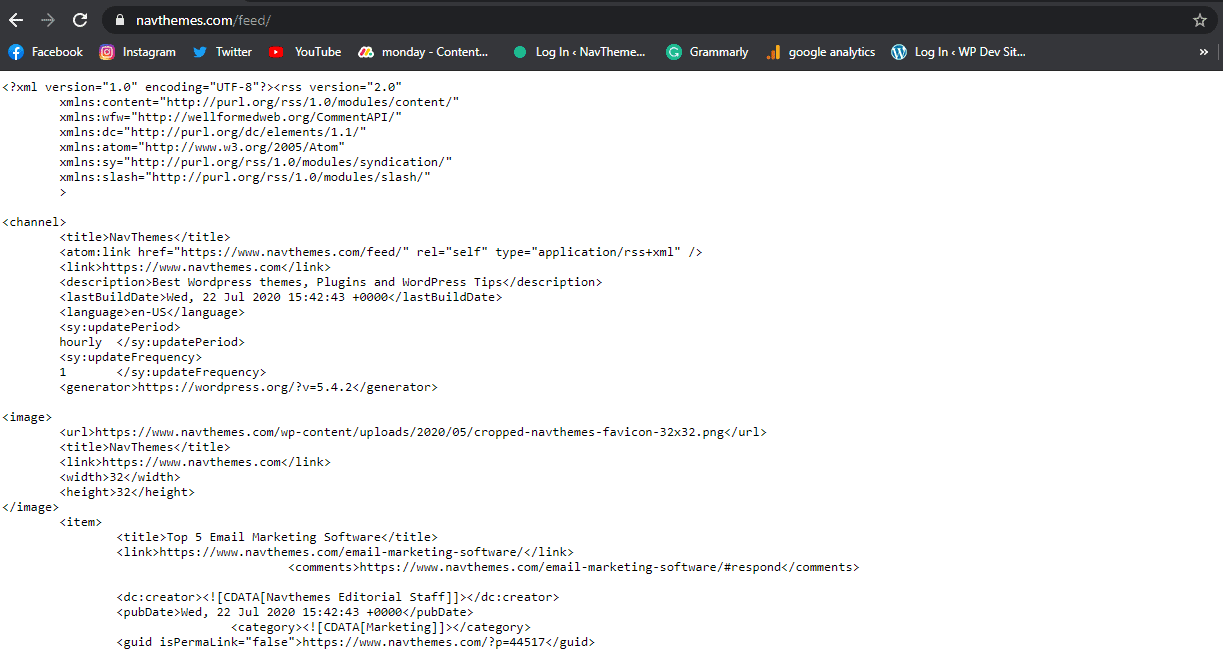The width and height of the screenshot is (1223, 661).
Task: Click the opening image tag
Action: 27,417
